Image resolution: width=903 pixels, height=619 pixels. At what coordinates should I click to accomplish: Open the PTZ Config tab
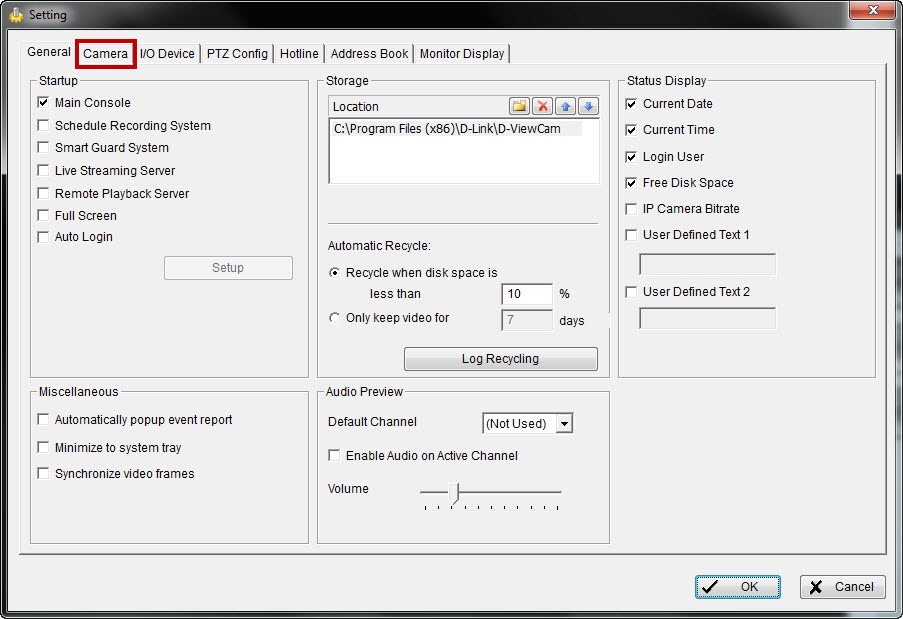pos(237,54)
